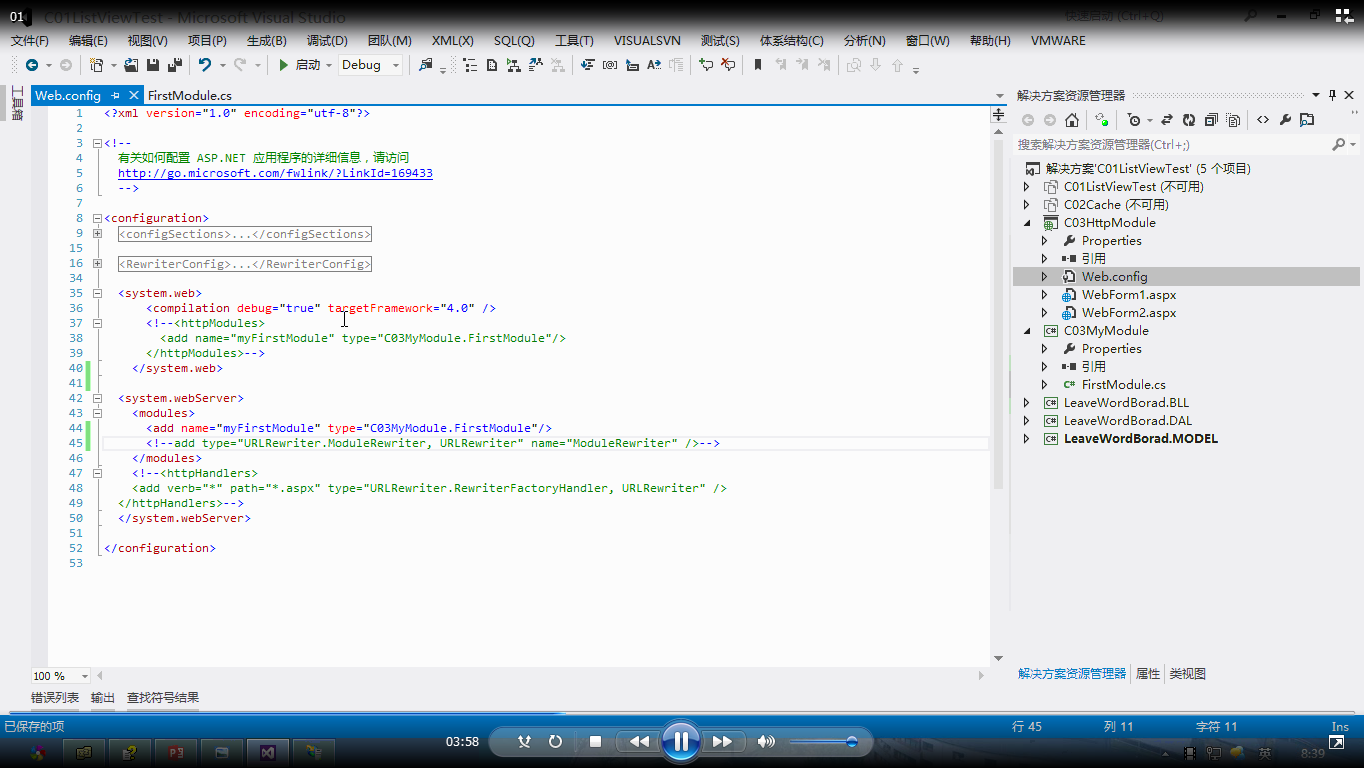Viewport: 1364px width, 768px height.
Task: Click the sync arrows icon in Solution Explorer
Action: 1166,120
